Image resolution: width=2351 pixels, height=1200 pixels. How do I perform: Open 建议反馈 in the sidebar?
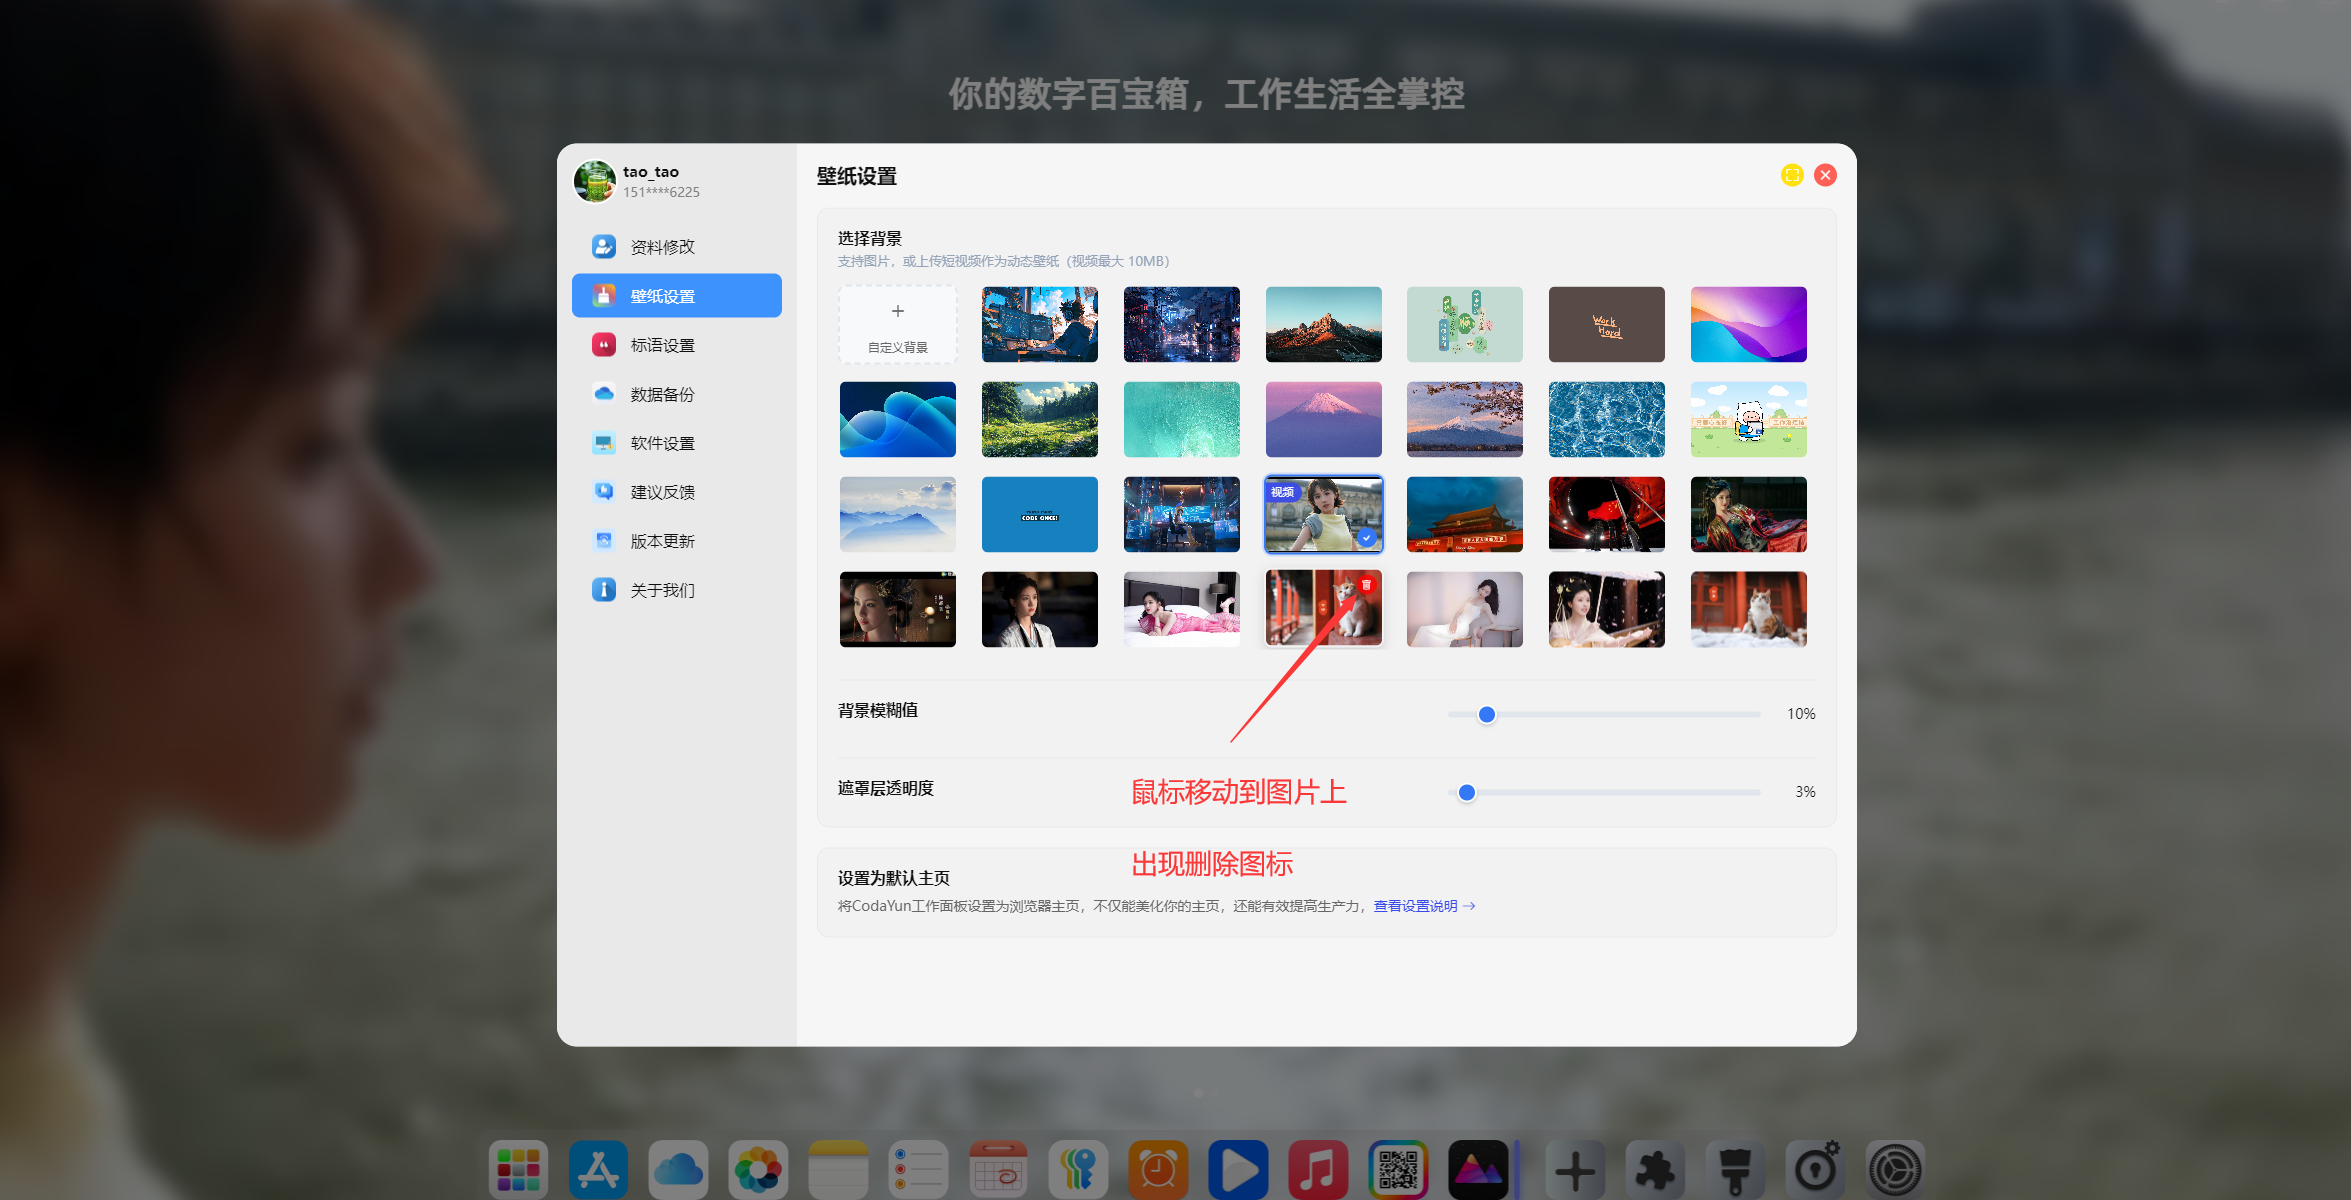point(677,492)
